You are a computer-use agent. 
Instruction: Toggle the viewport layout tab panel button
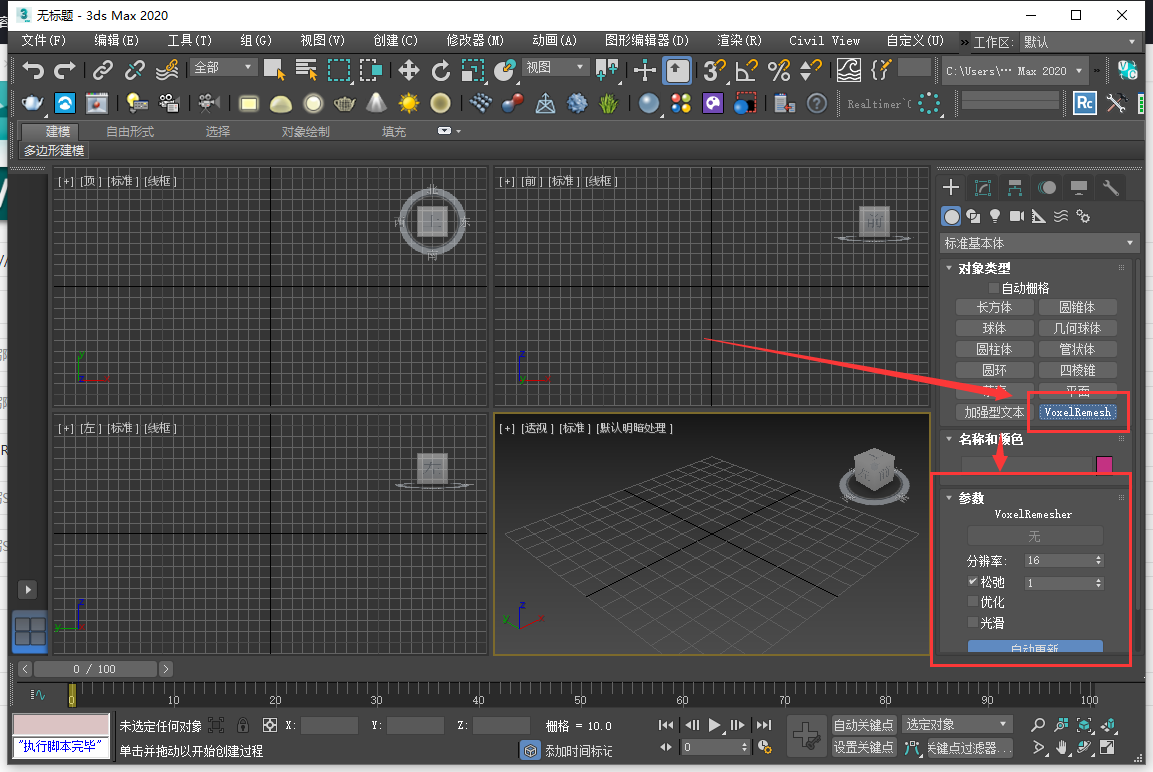(x=30, y=632)
